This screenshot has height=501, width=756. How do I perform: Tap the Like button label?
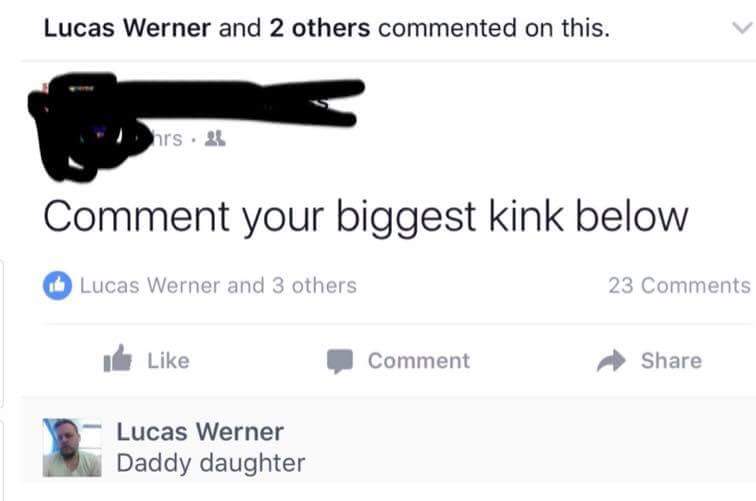coord(169,361)
